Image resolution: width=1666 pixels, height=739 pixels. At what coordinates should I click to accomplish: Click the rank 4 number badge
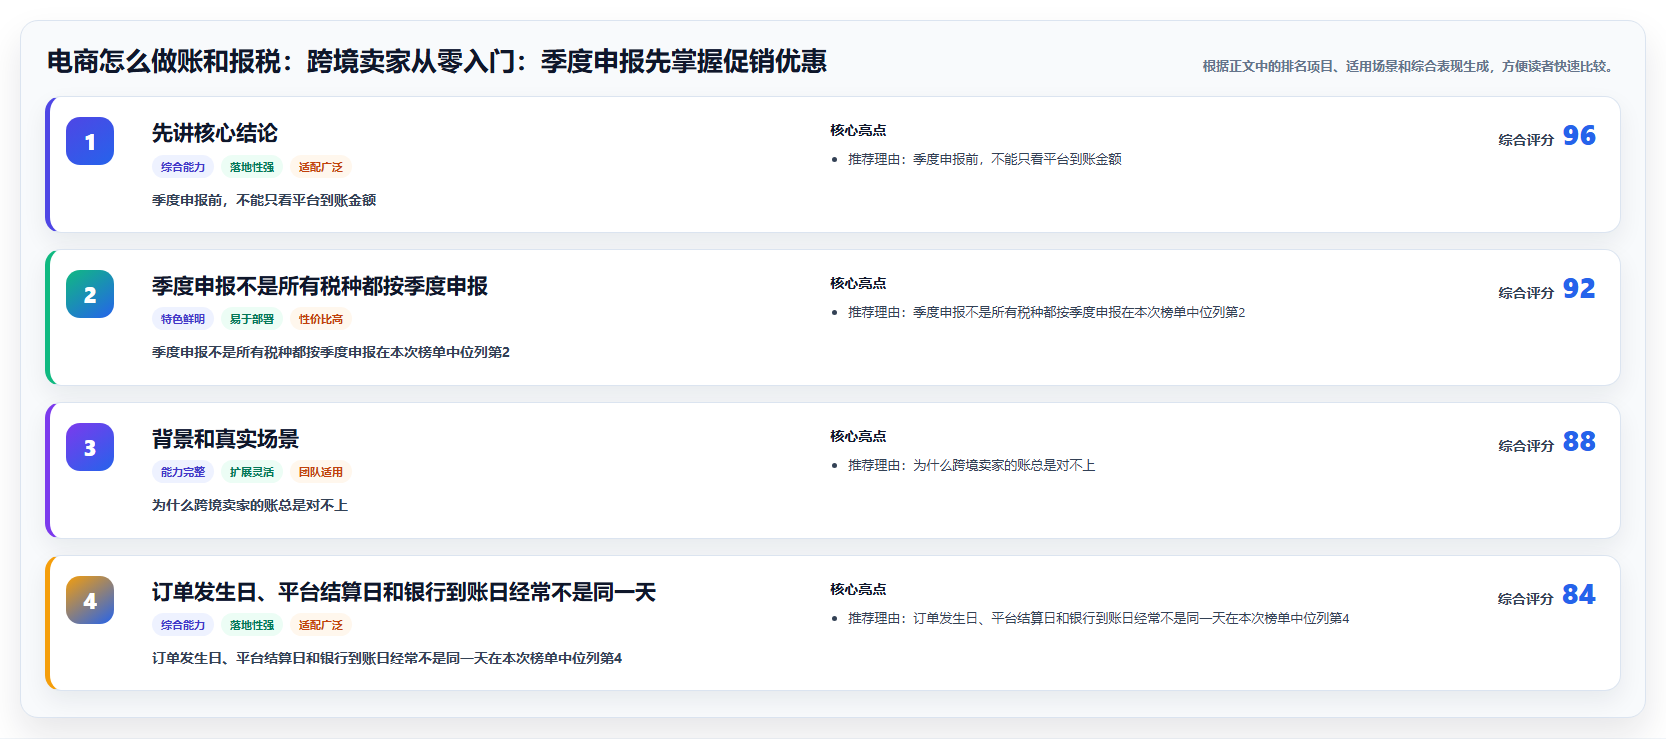click(90, 600)
